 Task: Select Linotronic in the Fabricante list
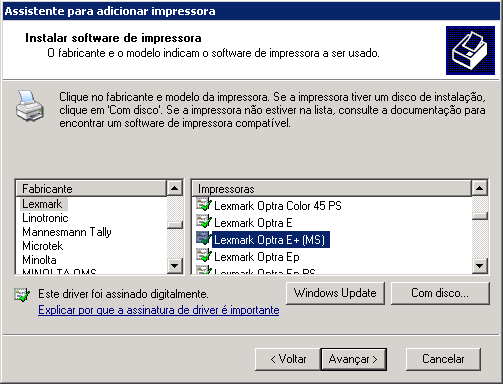[x=45, y=218]
